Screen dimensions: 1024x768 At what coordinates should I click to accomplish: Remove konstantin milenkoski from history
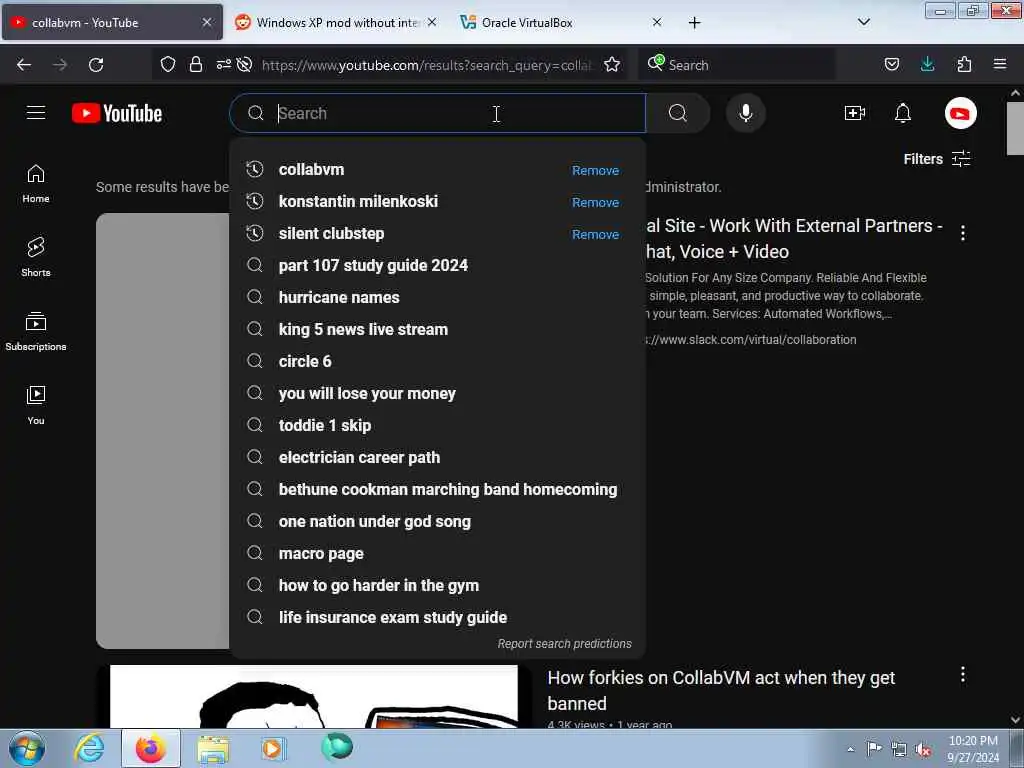595,202
